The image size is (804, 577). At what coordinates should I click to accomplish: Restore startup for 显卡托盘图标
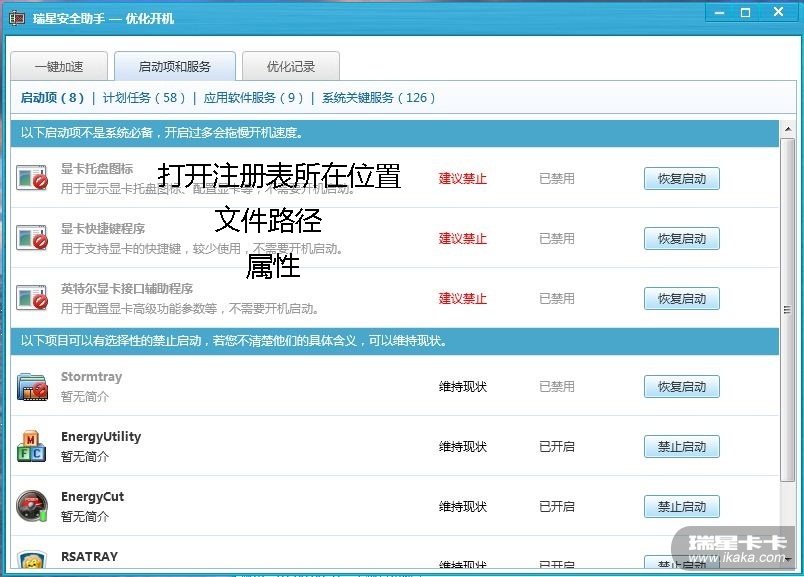click(x=681, y=179)
